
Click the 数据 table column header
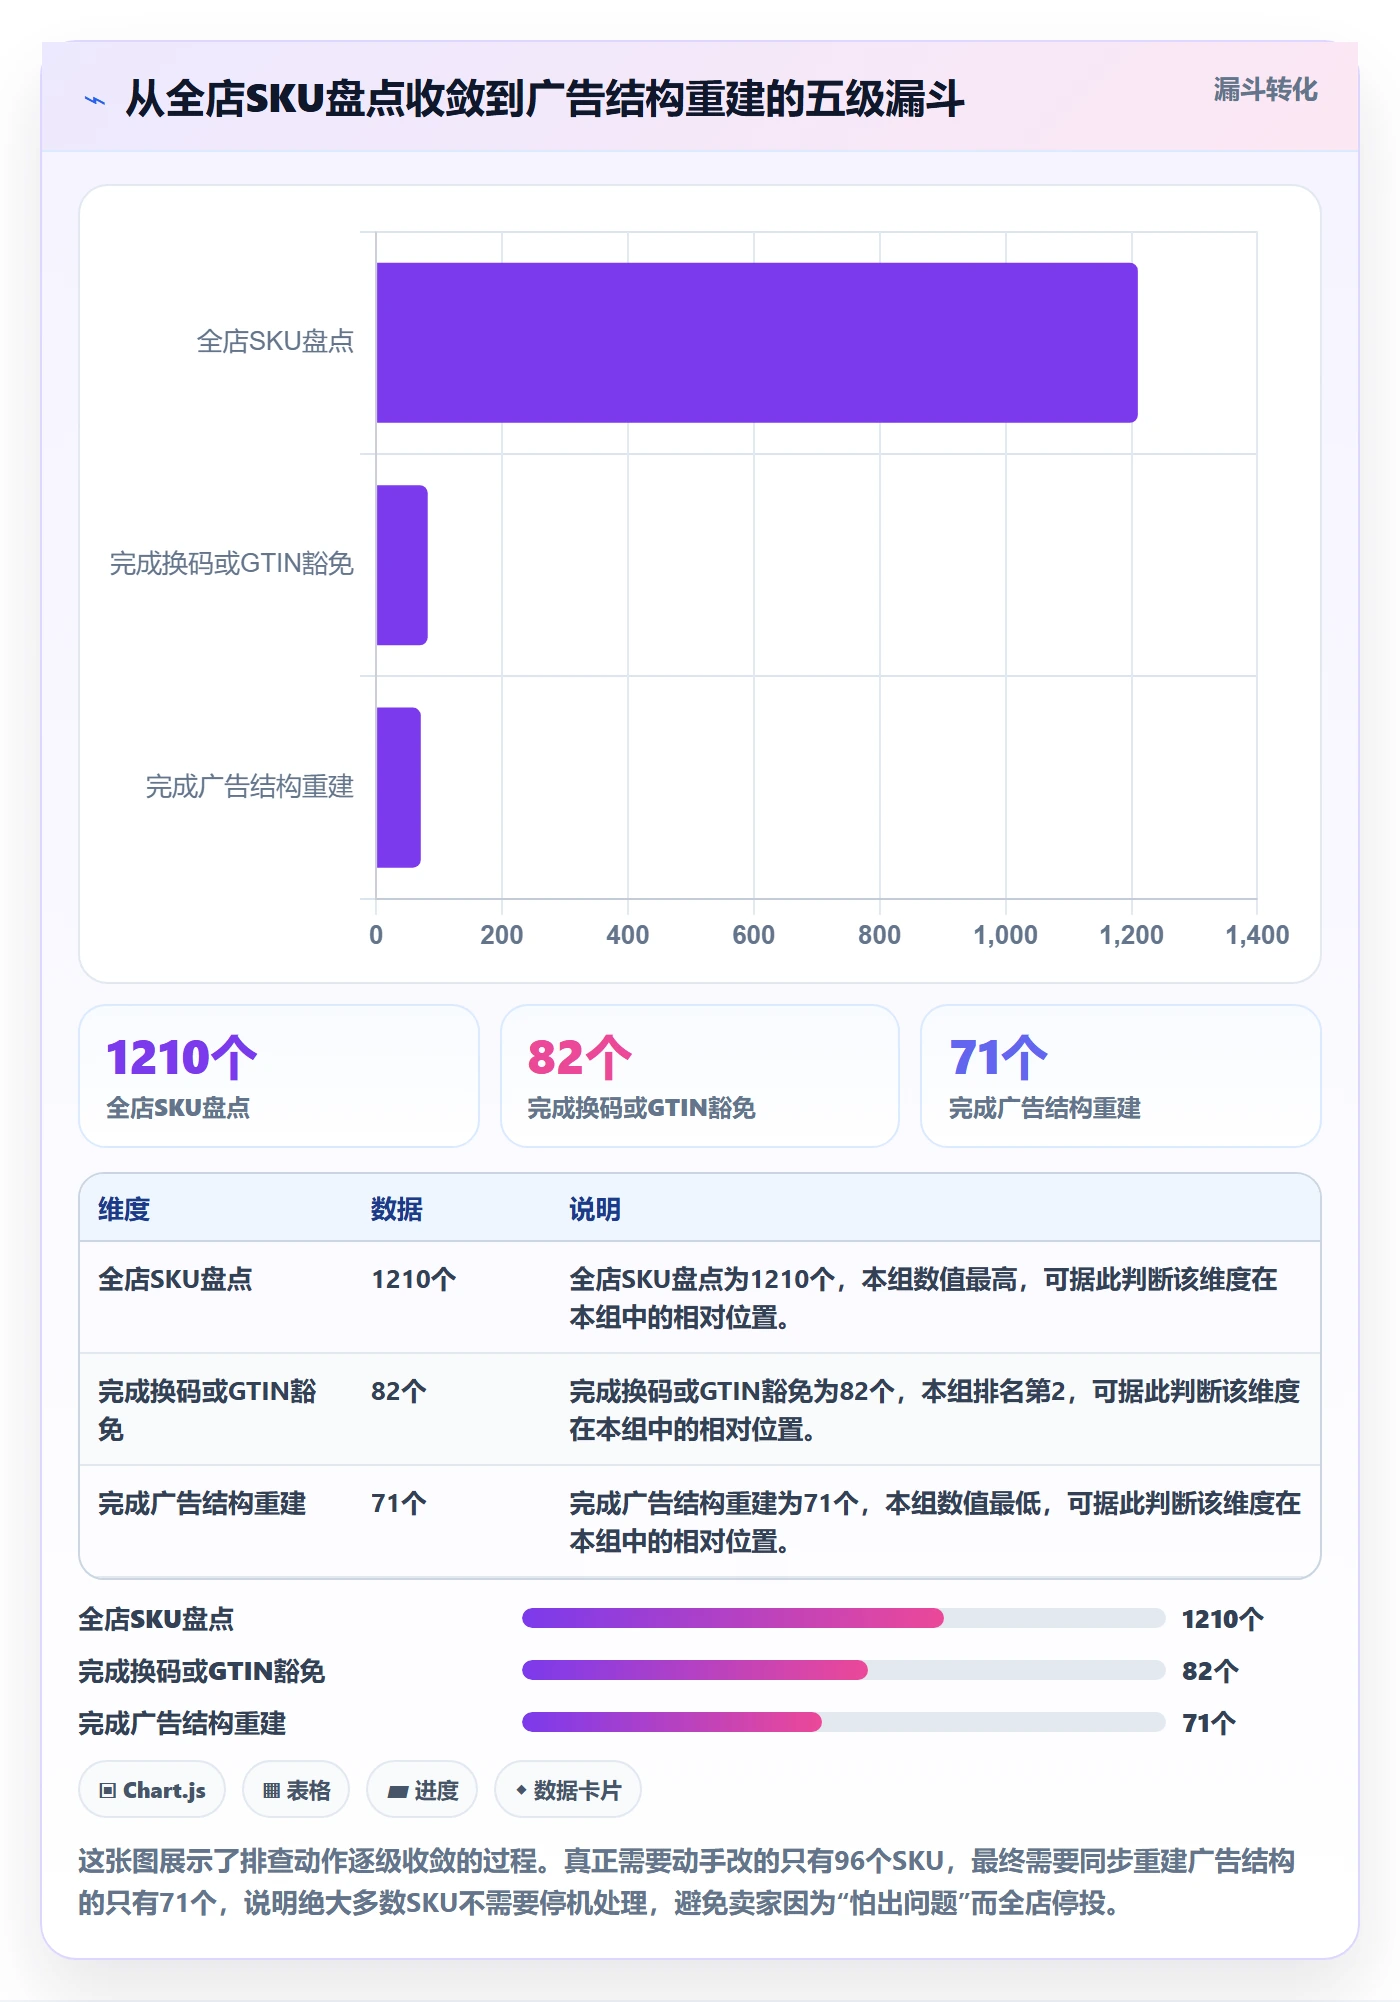(397, 1209)
